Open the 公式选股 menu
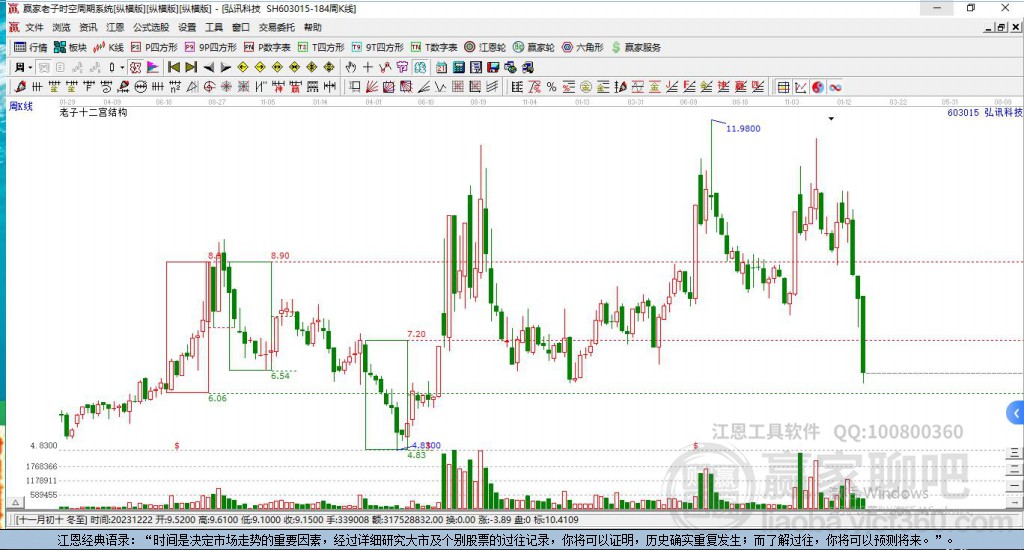Viewport: 1024px width, 550px height. coord(150,27)
